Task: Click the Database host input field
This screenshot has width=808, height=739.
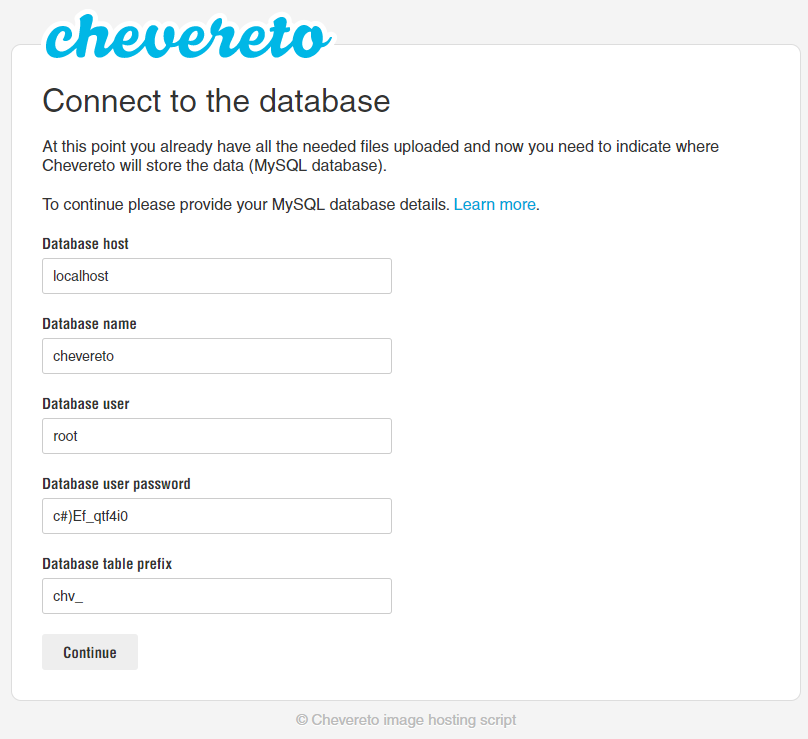Action: coord(216,276)
